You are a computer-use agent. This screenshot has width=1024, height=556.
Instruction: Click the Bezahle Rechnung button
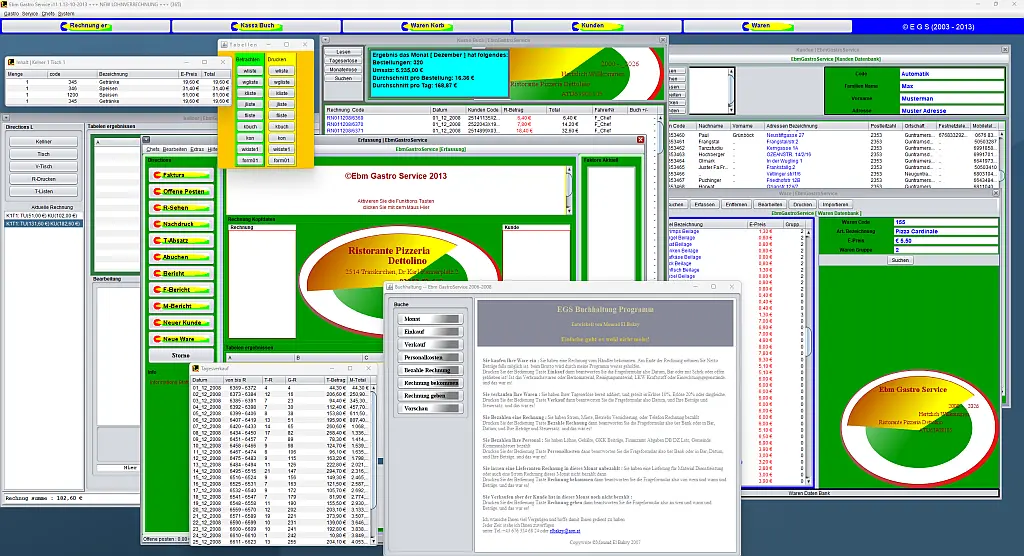tap(430, 370)
